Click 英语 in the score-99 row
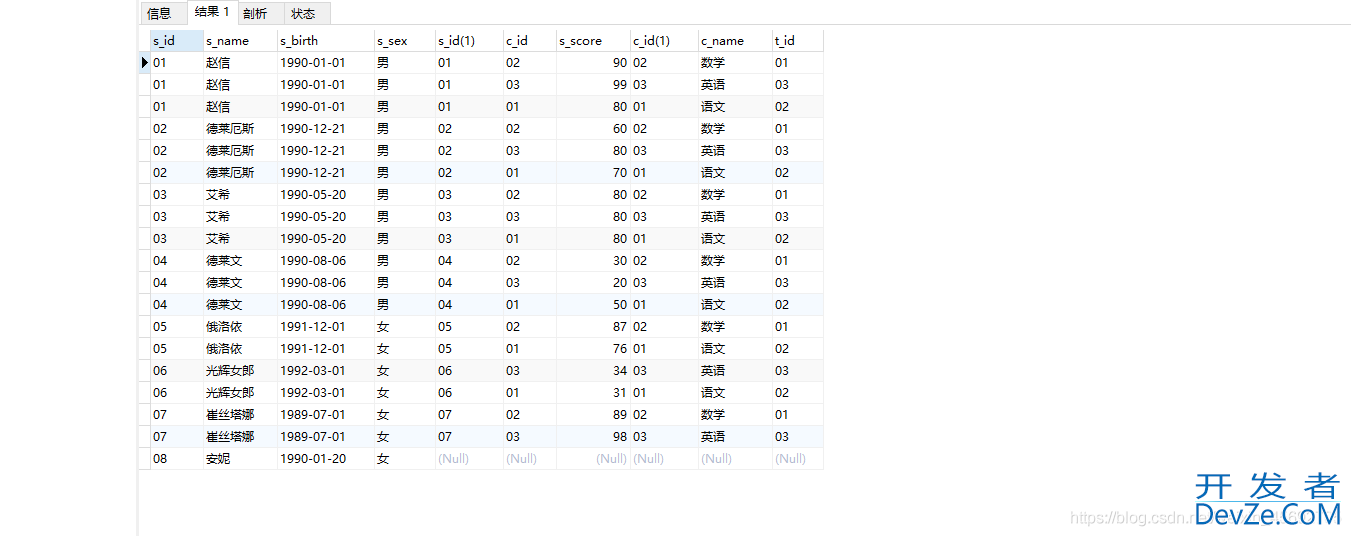 [x=713, y=85]
